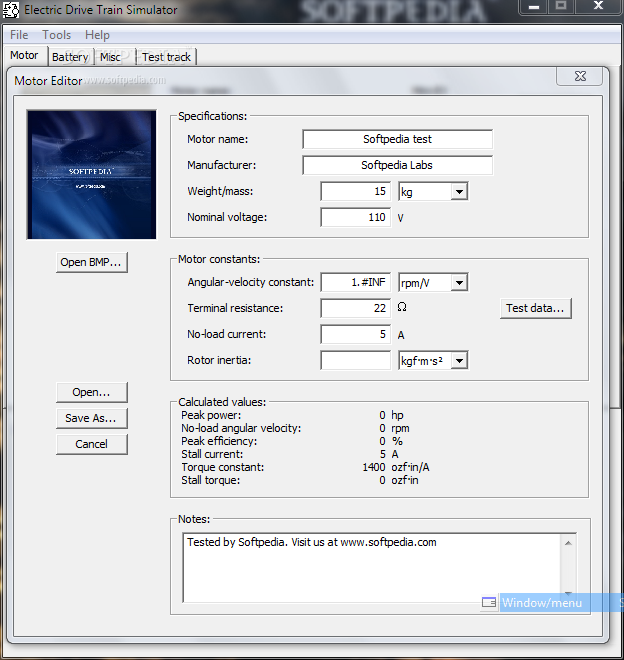Click the empty Rotor inertia field

point(355,361)
